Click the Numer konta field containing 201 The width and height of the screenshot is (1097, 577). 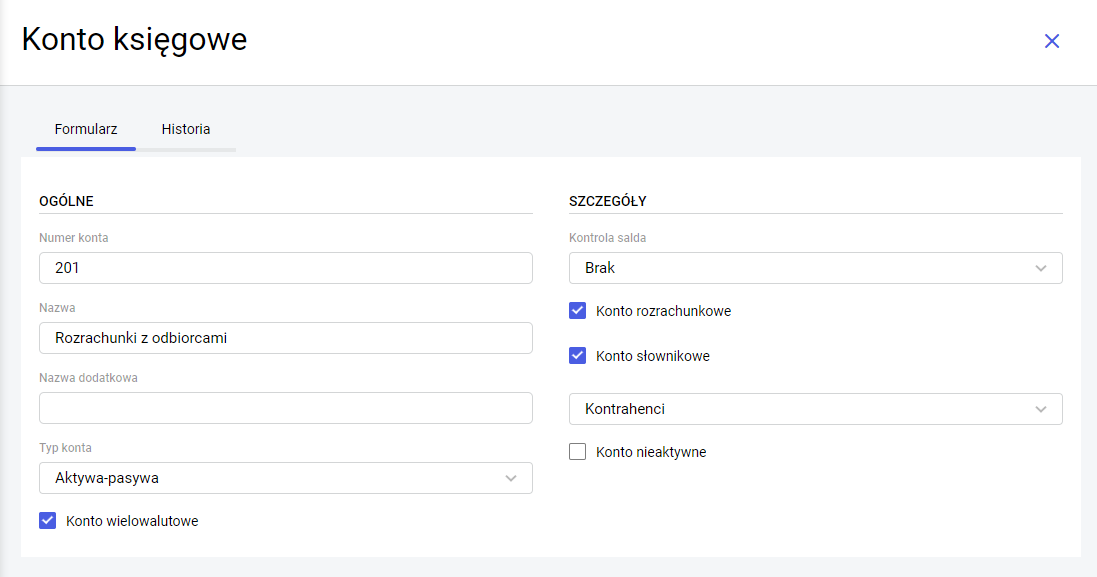[x=285, y=268]
